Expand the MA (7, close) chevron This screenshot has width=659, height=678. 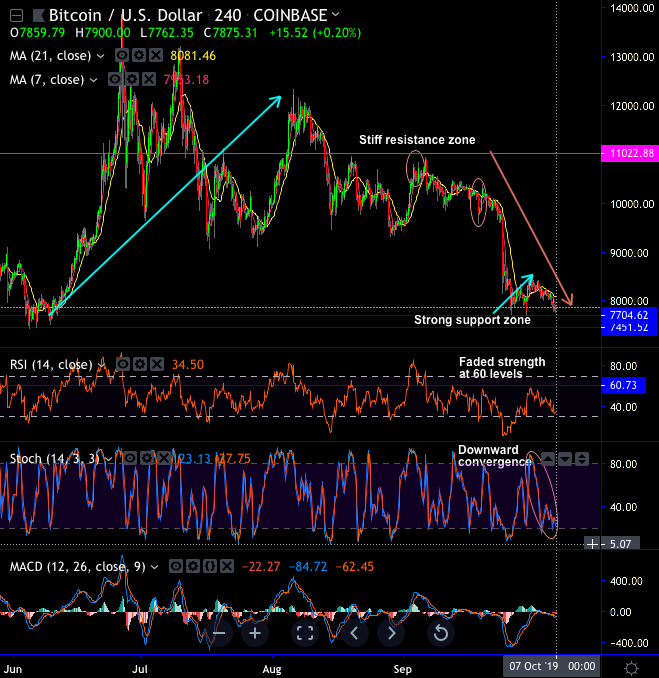95,79
